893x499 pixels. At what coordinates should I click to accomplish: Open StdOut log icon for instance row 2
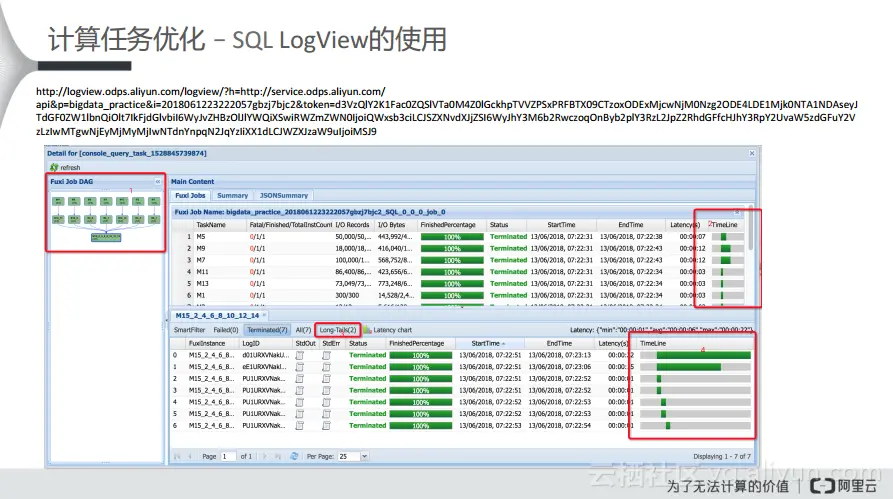300,379
